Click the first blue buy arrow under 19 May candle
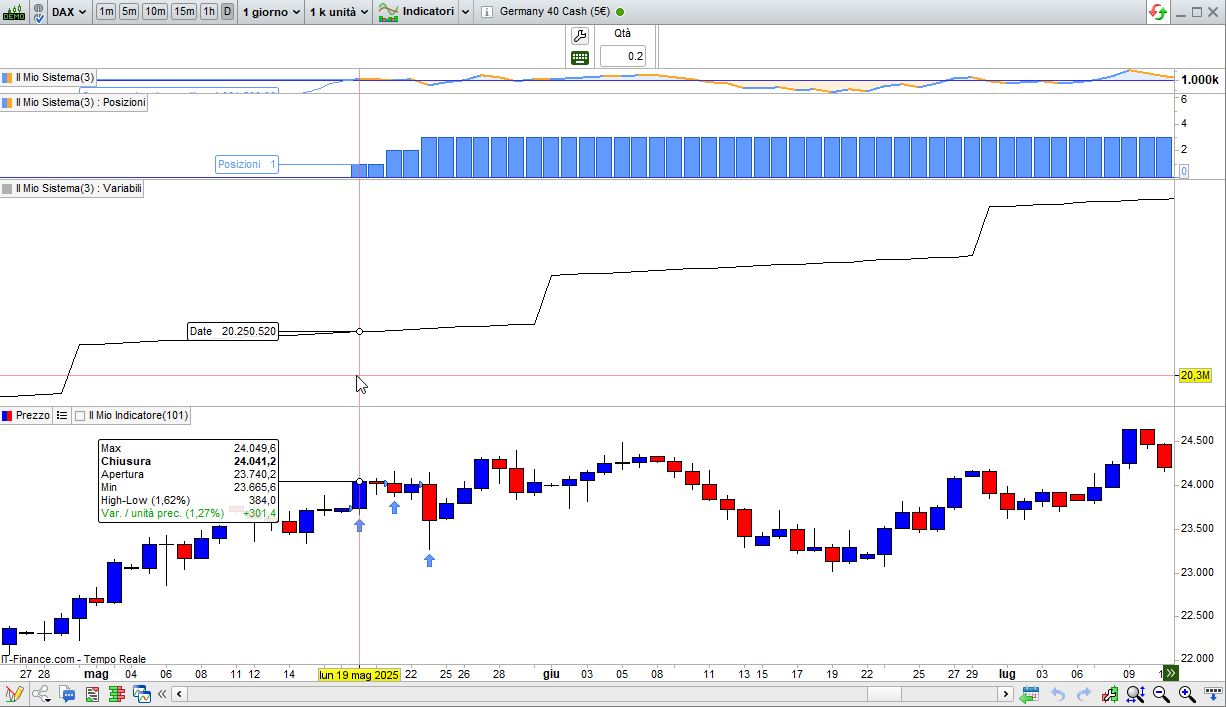 360,525
